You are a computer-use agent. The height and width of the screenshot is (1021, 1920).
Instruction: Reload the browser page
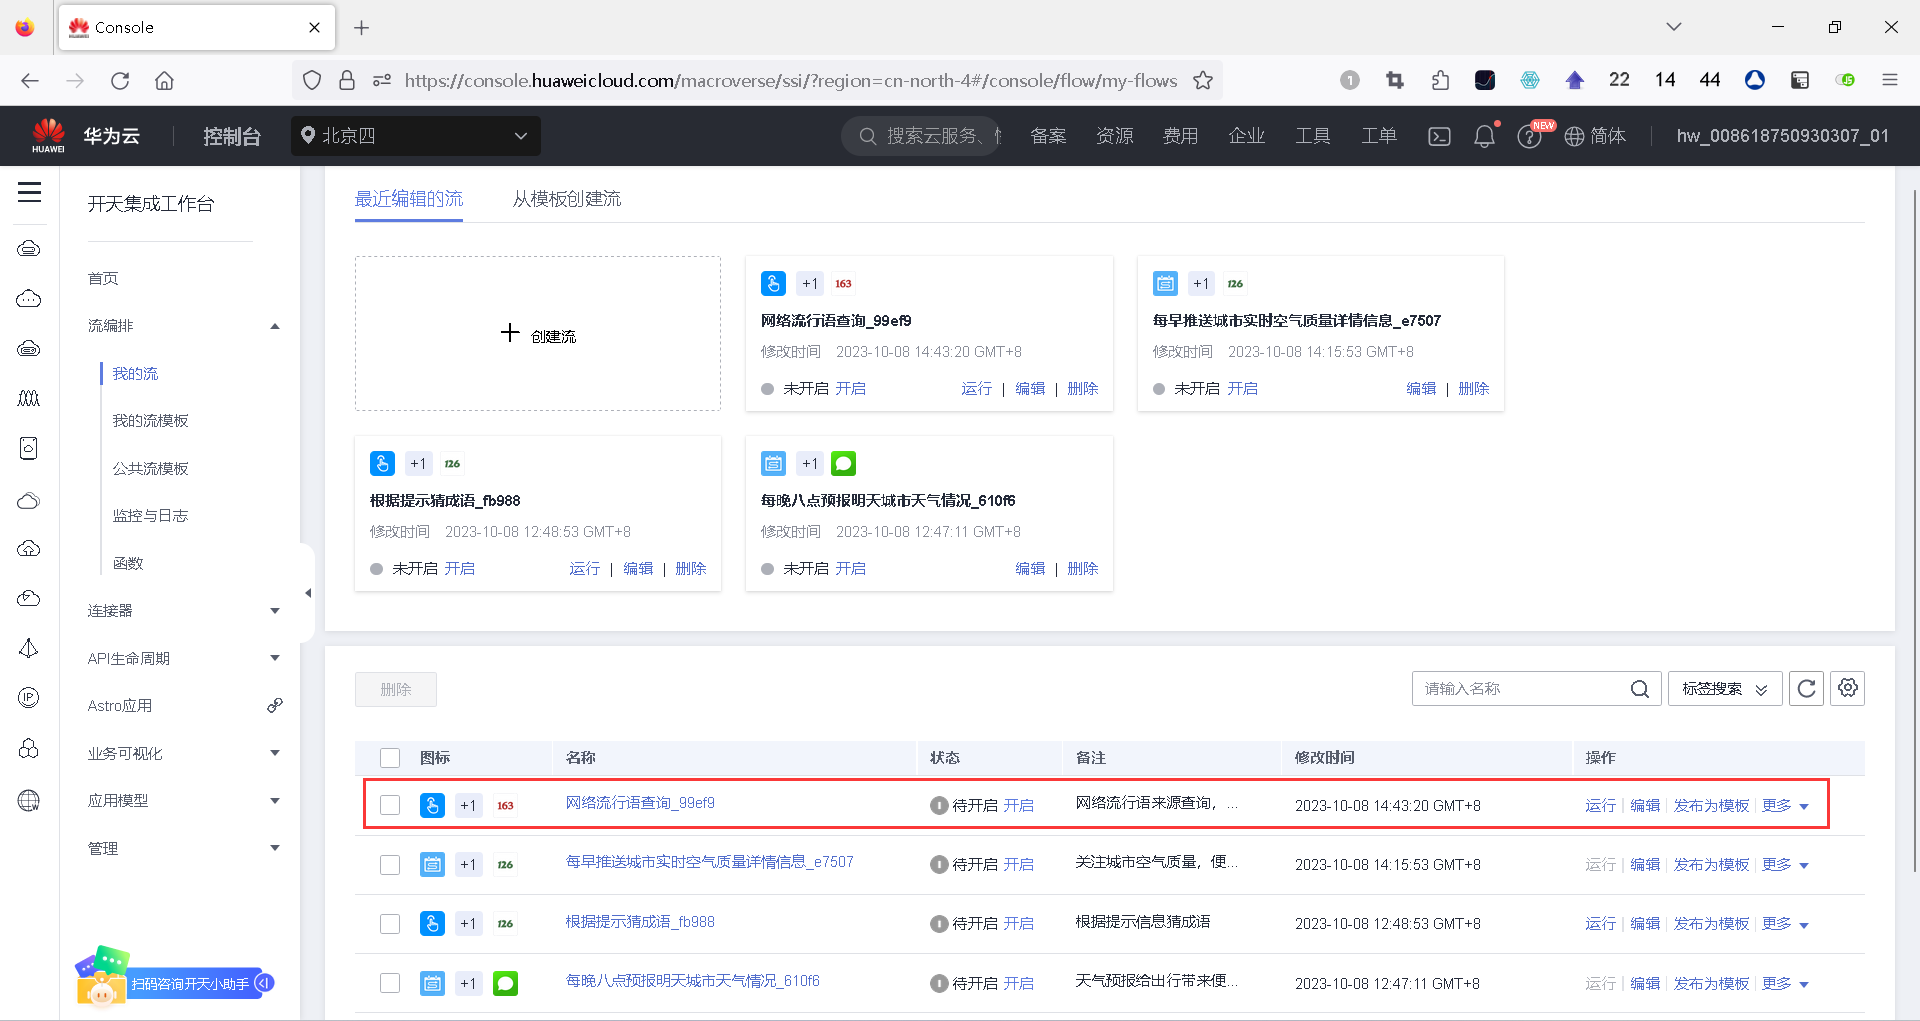[120, 81]
